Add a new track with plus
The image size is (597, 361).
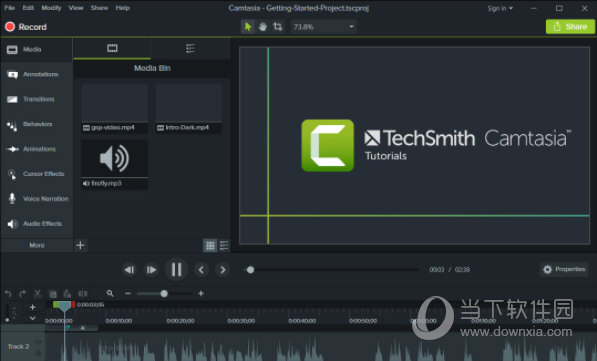(x=33, y=307)
